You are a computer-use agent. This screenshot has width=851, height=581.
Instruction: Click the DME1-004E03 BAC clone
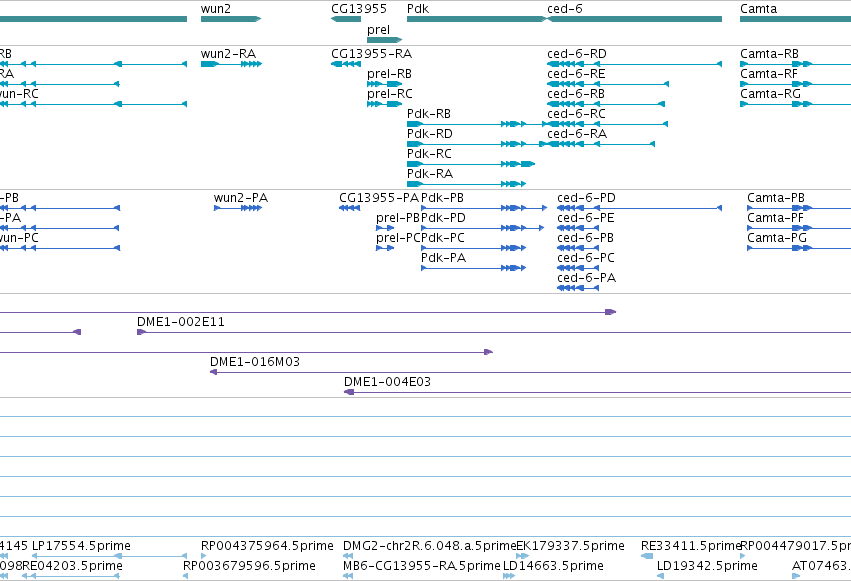[598, 392]
